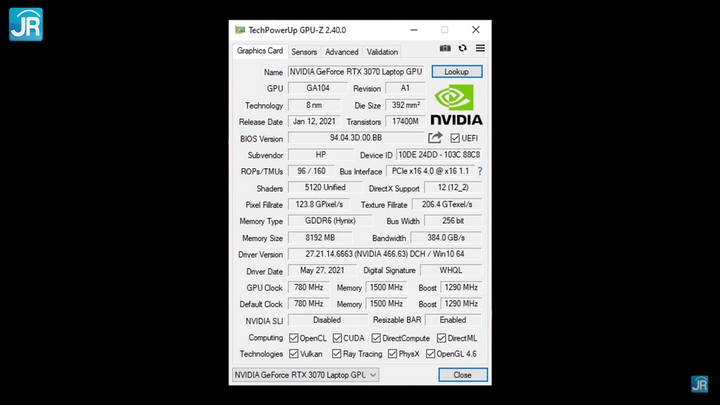Click the Subvendor value HP
Image resolution: width=720 pixels, height=405 pixels.
(321, 155)
